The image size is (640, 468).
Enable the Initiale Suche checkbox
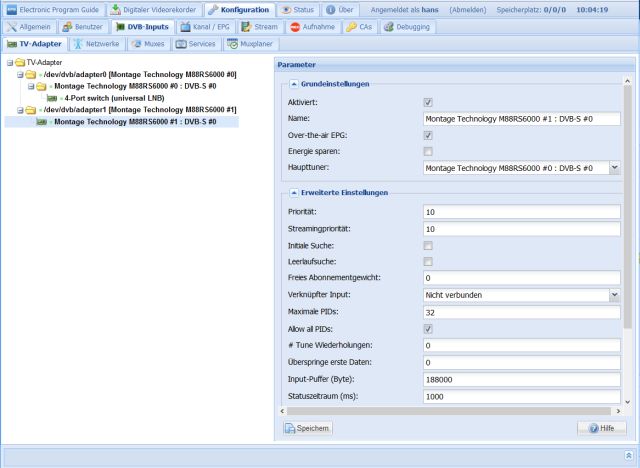click(428, 246)
